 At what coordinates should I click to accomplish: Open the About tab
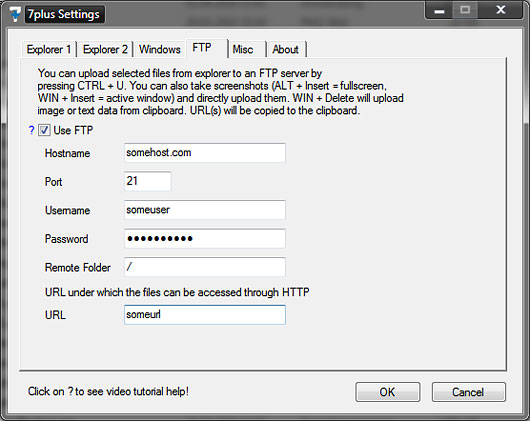pos(287,49)
